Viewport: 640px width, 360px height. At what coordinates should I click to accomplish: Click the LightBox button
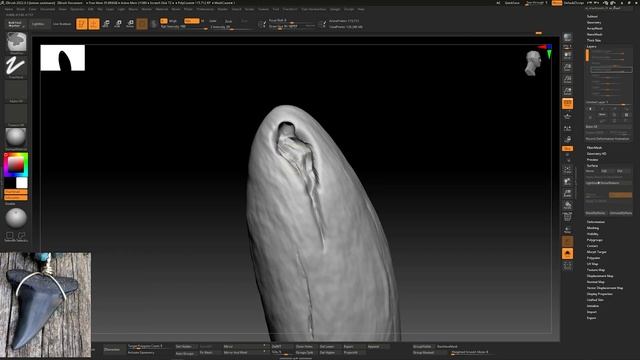(x=39, y=24)
